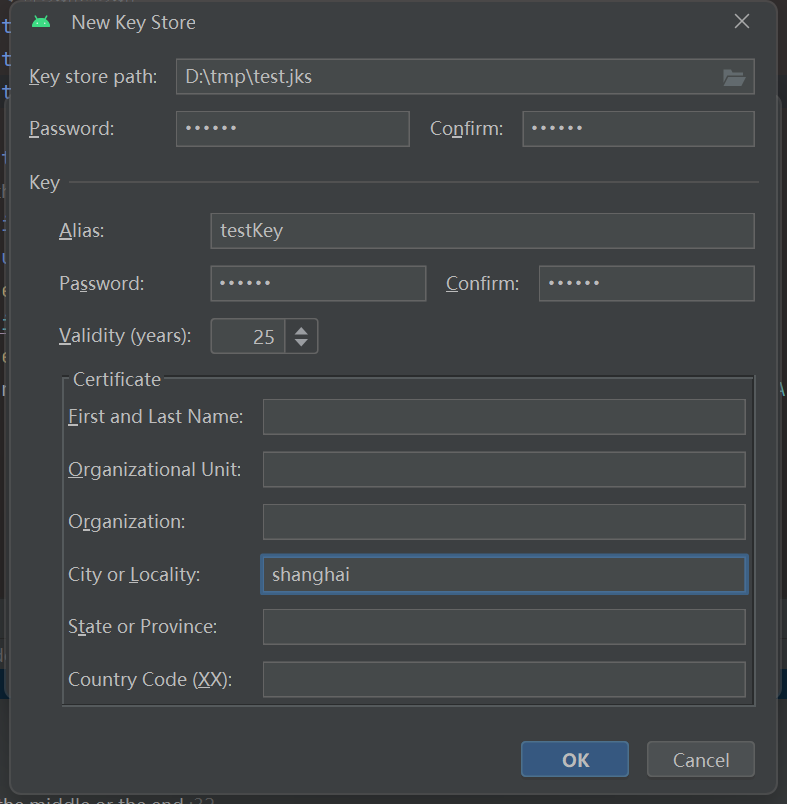Click the City or Locality field

click(x=504, y=575)
